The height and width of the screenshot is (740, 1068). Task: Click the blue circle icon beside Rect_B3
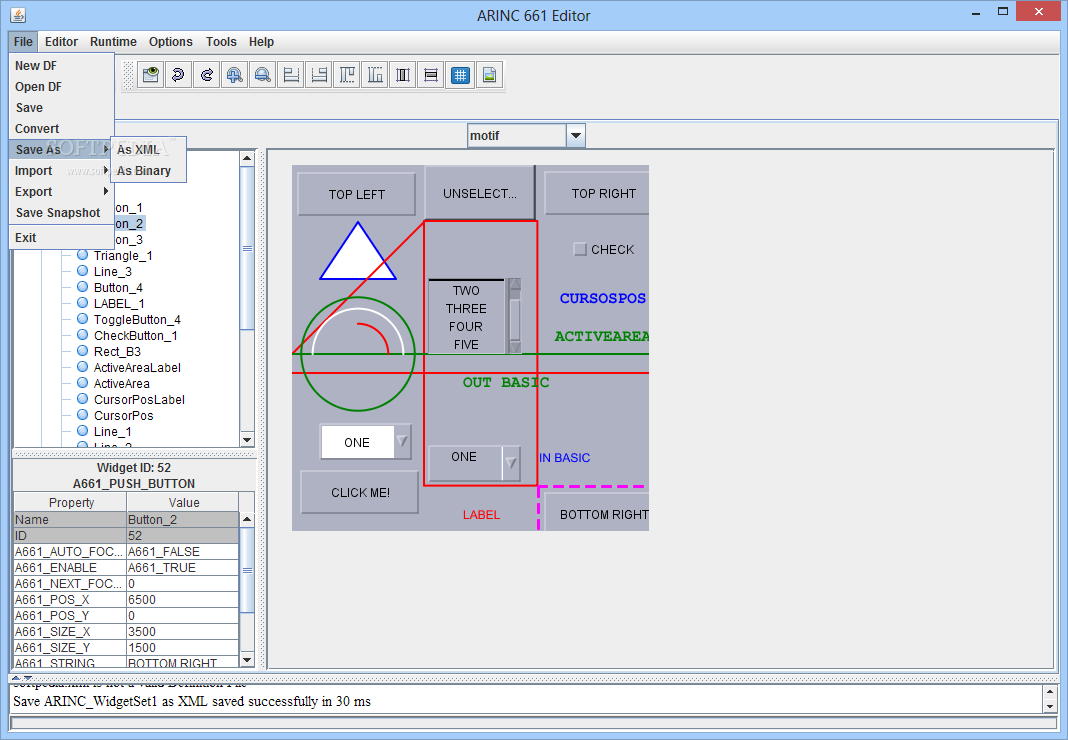point(82,351)
